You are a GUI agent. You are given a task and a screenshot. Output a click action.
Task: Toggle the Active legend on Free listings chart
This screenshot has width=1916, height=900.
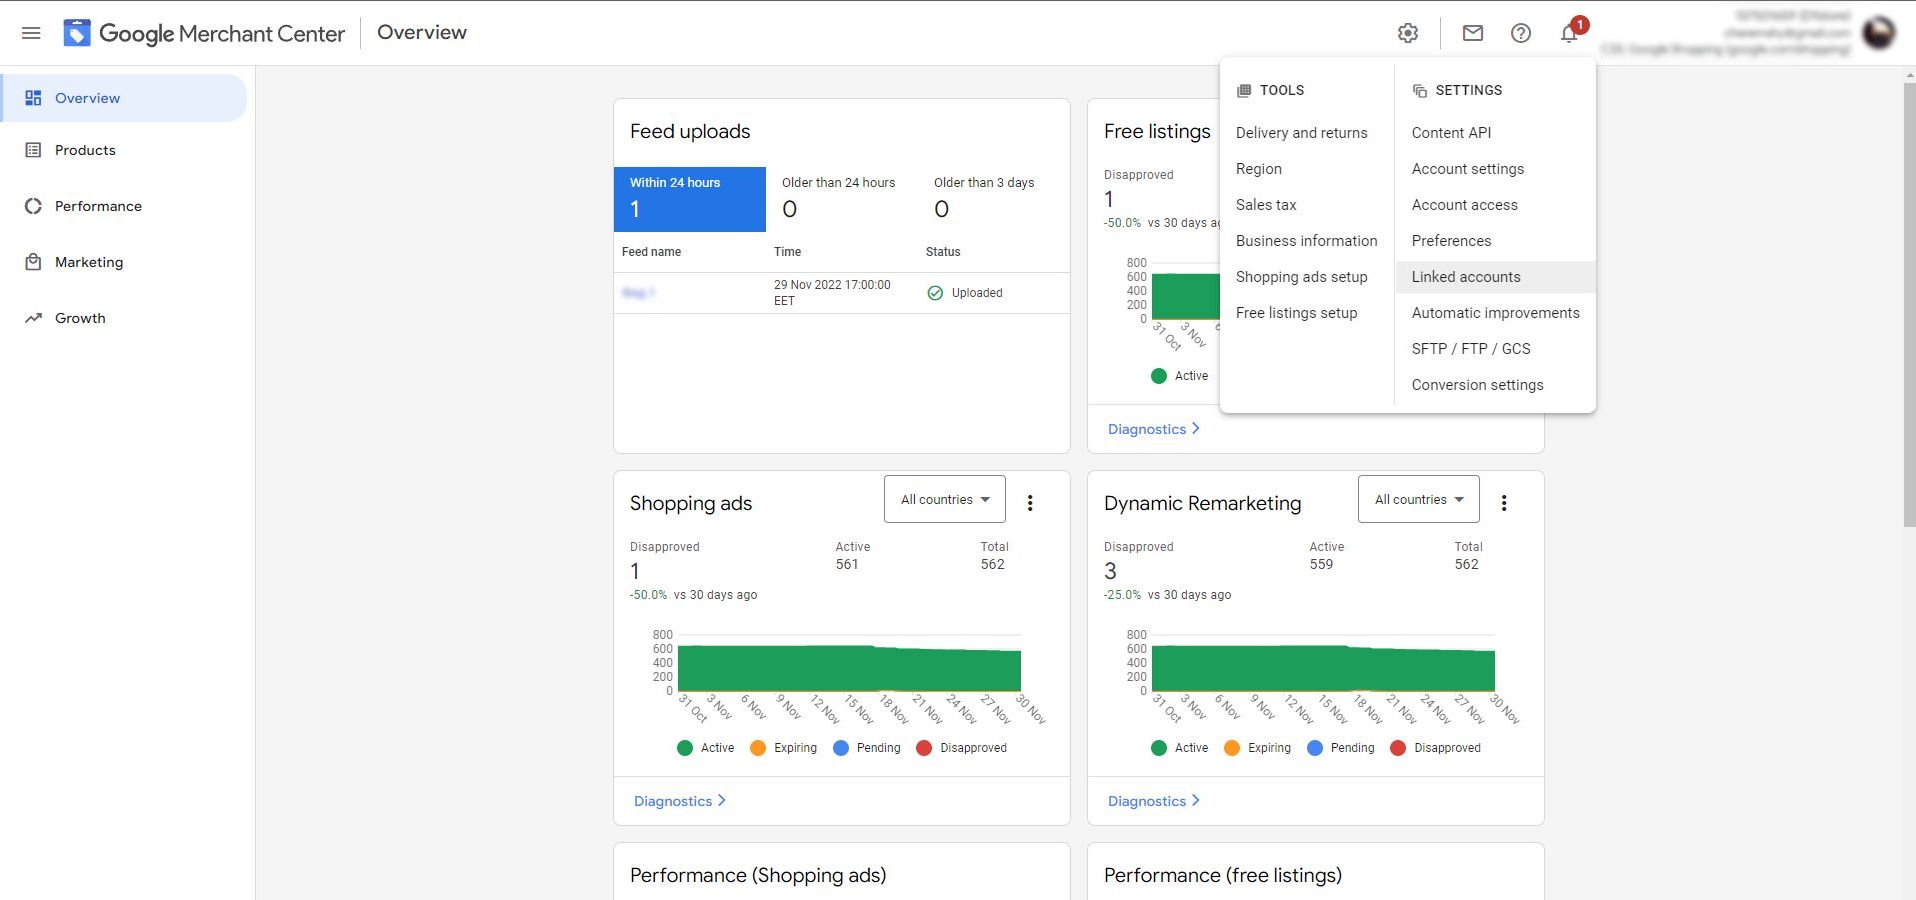(x=1180, y=376)
